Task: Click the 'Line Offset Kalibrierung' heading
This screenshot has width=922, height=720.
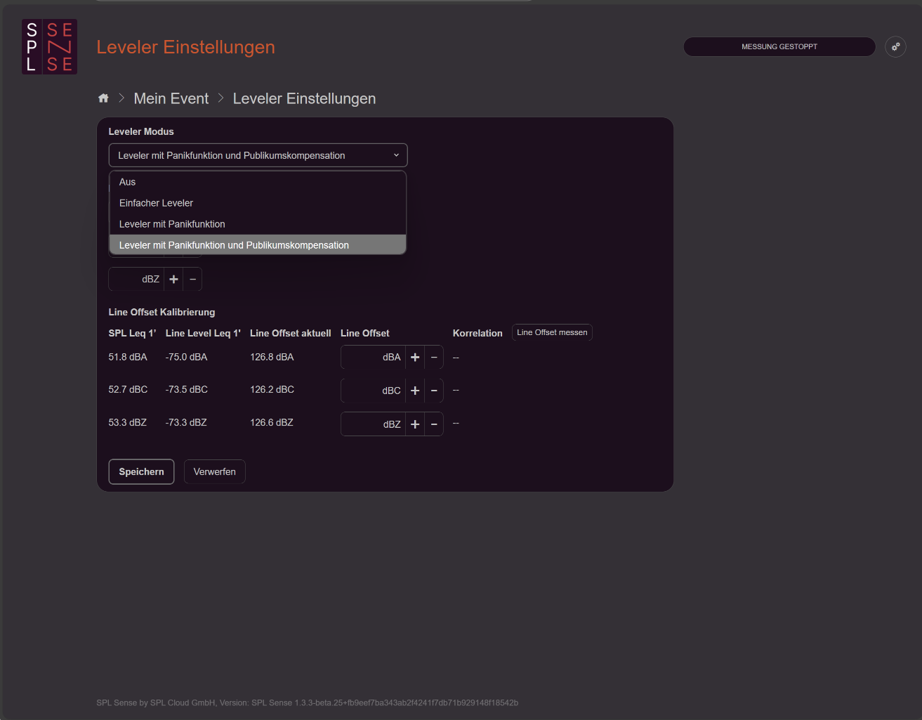Action: [x=162, y=312]
